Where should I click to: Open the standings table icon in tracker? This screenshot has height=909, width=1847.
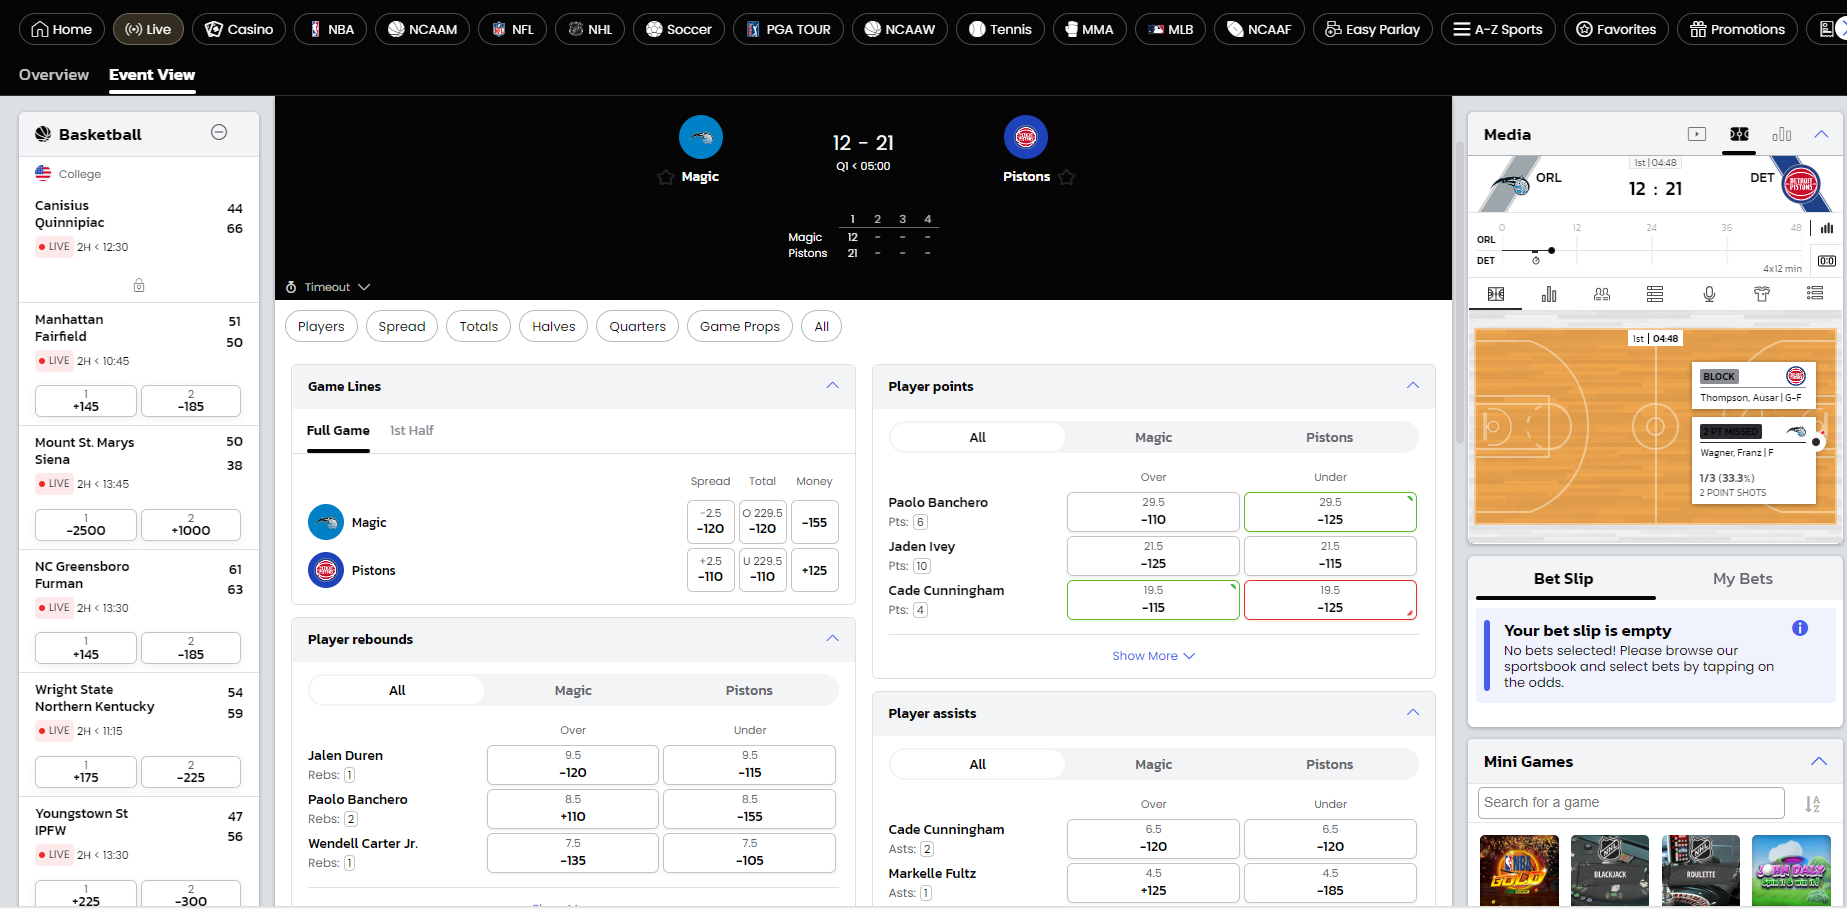point(1655,294)
